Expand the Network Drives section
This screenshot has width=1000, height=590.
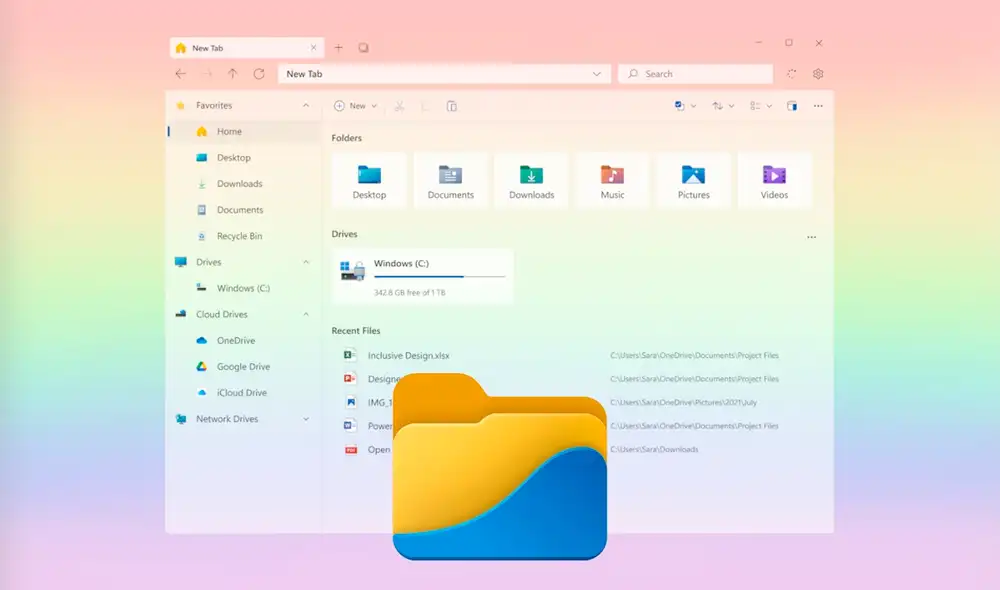pyautogui.click(x=306, y=419)
